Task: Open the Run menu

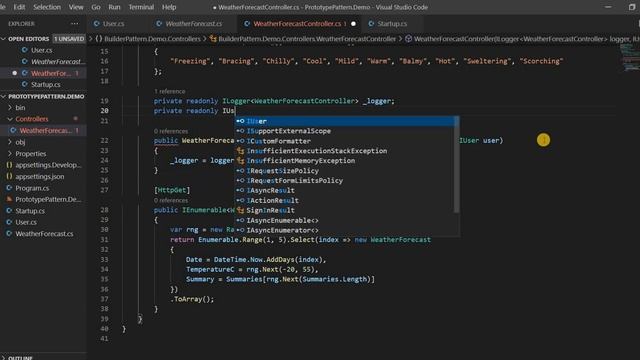Action: [114, 7]
